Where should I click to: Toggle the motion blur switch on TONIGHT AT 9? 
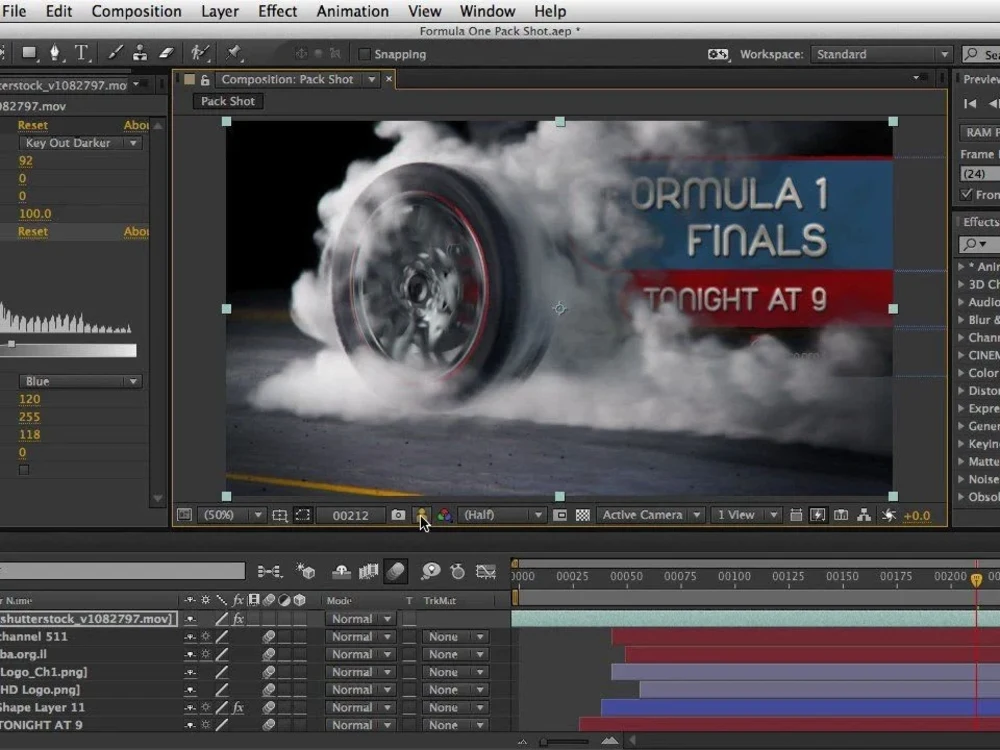coord(268,725)
